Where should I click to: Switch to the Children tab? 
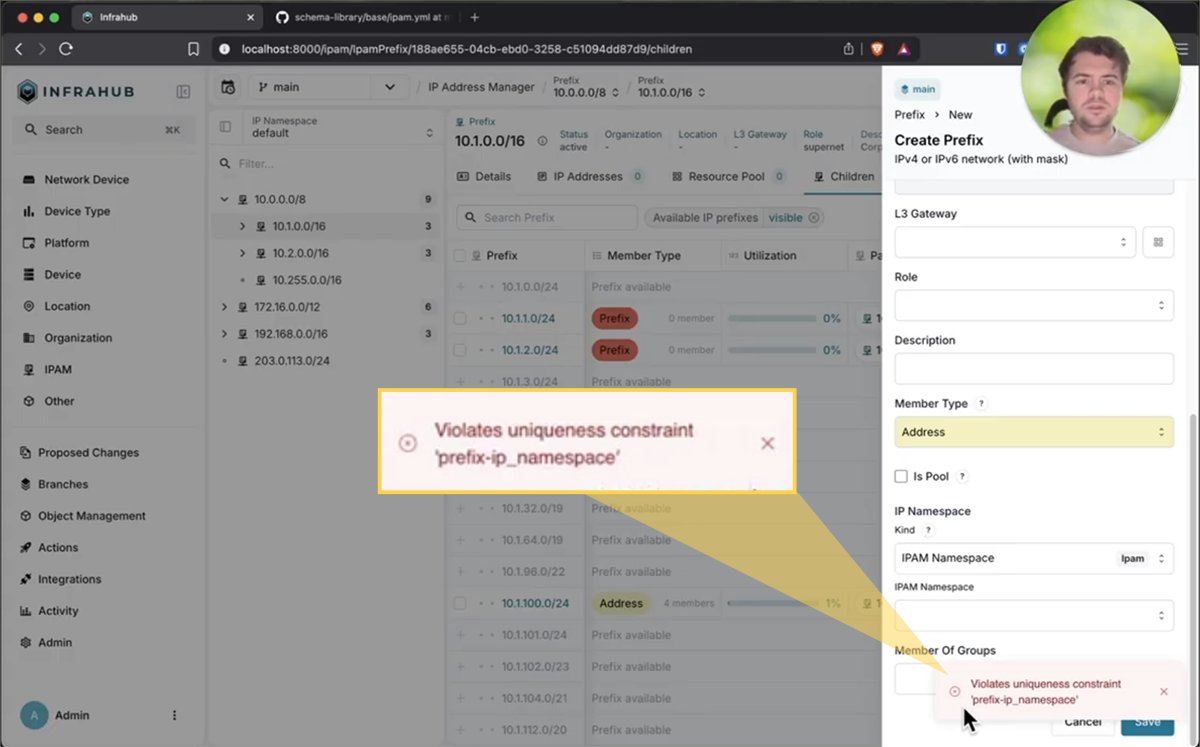(x=843, y=177)
